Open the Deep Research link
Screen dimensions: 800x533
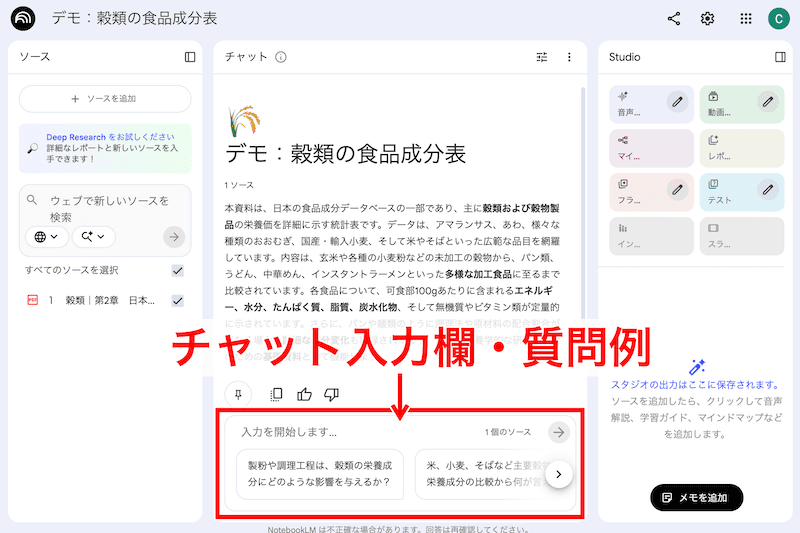click(110, 137)
